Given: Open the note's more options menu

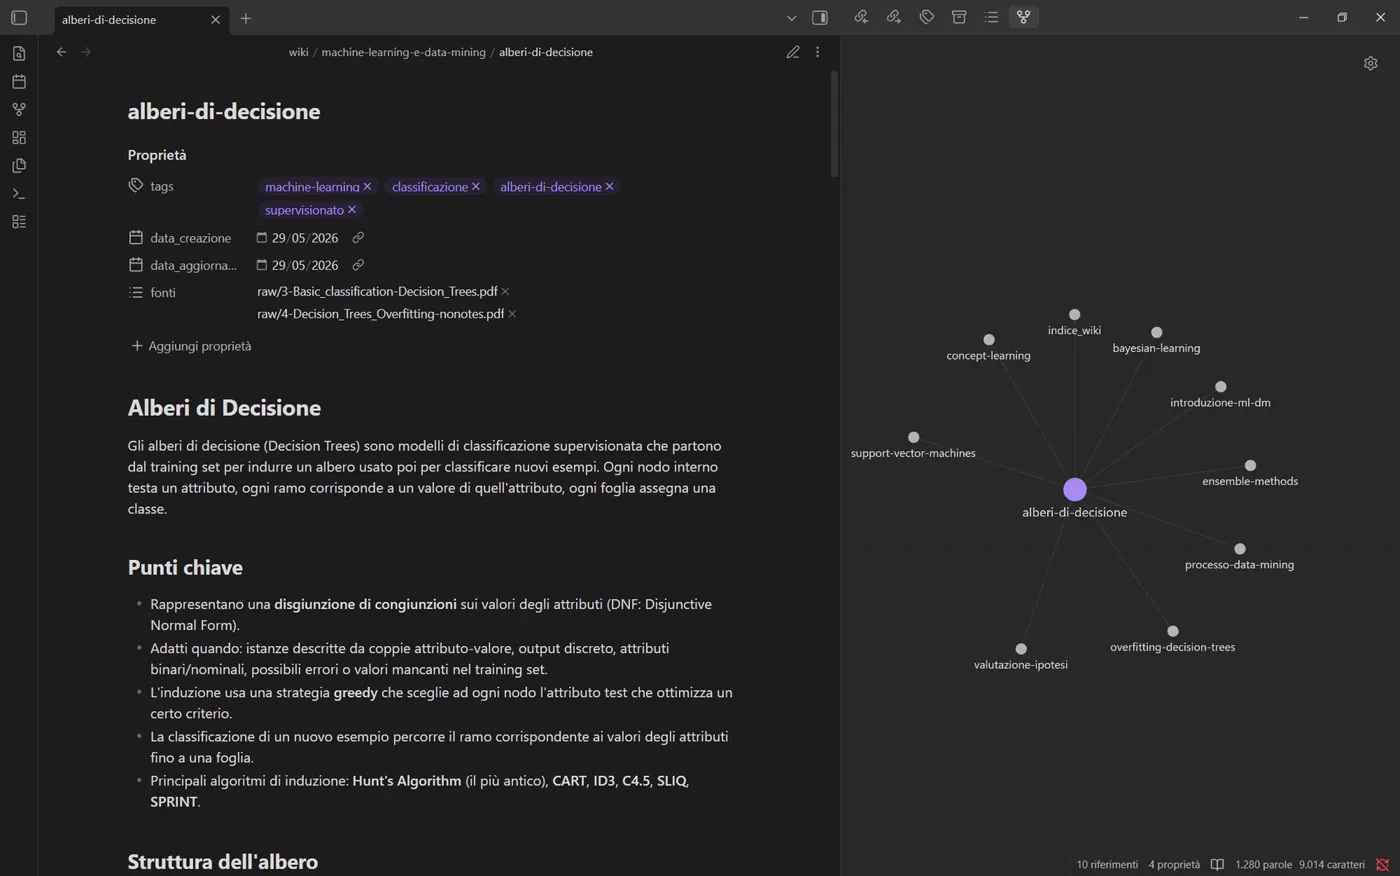Looking at the screenshot, I should coord(818,52).
